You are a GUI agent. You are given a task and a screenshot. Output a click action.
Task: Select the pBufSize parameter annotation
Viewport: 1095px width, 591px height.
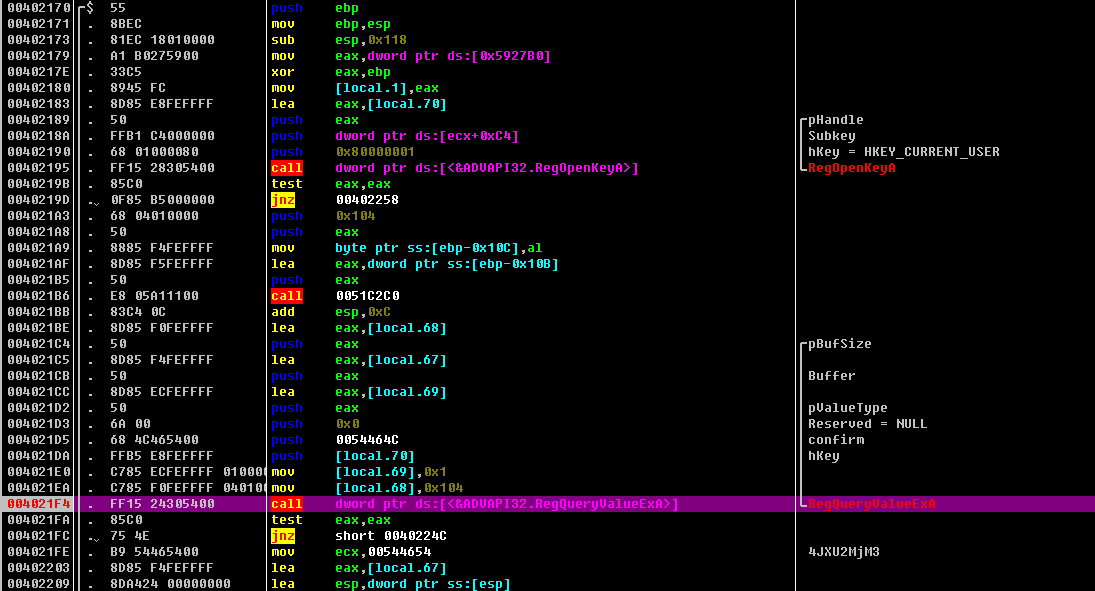832,343
